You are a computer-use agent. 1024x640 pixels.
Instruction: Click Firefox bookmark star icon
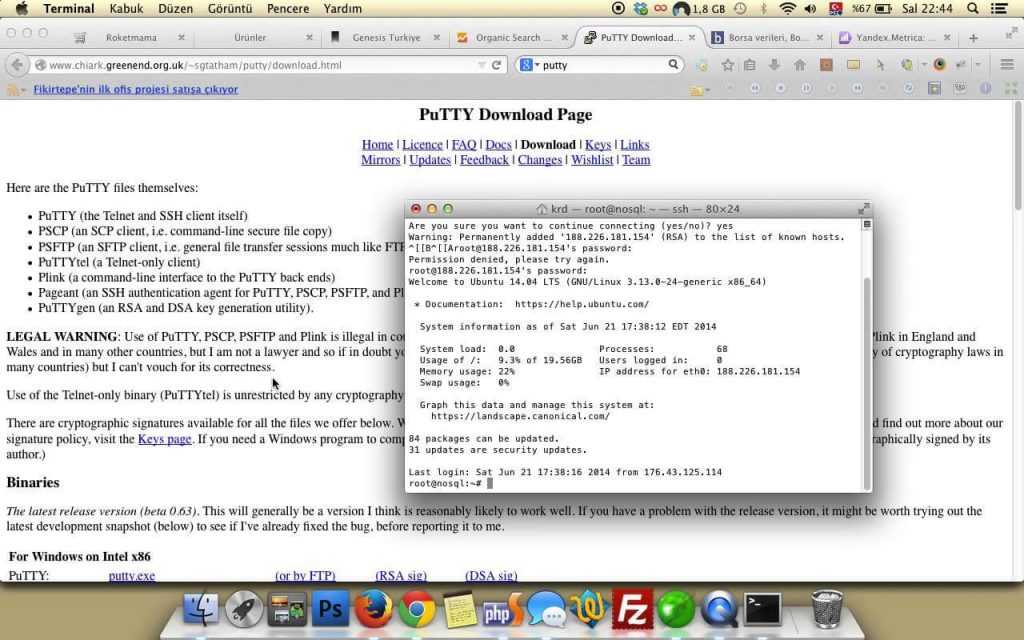[x=727, y=65]
